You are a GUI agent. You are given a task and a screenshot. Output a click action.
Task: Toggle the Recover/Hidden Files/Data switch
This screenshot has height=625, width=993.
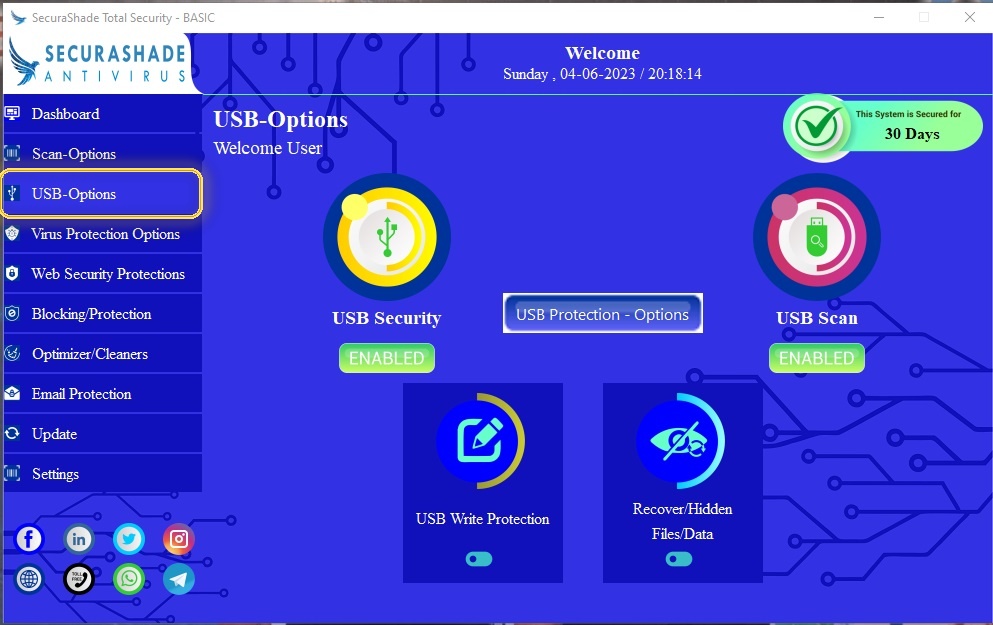(x=679, y=559)
